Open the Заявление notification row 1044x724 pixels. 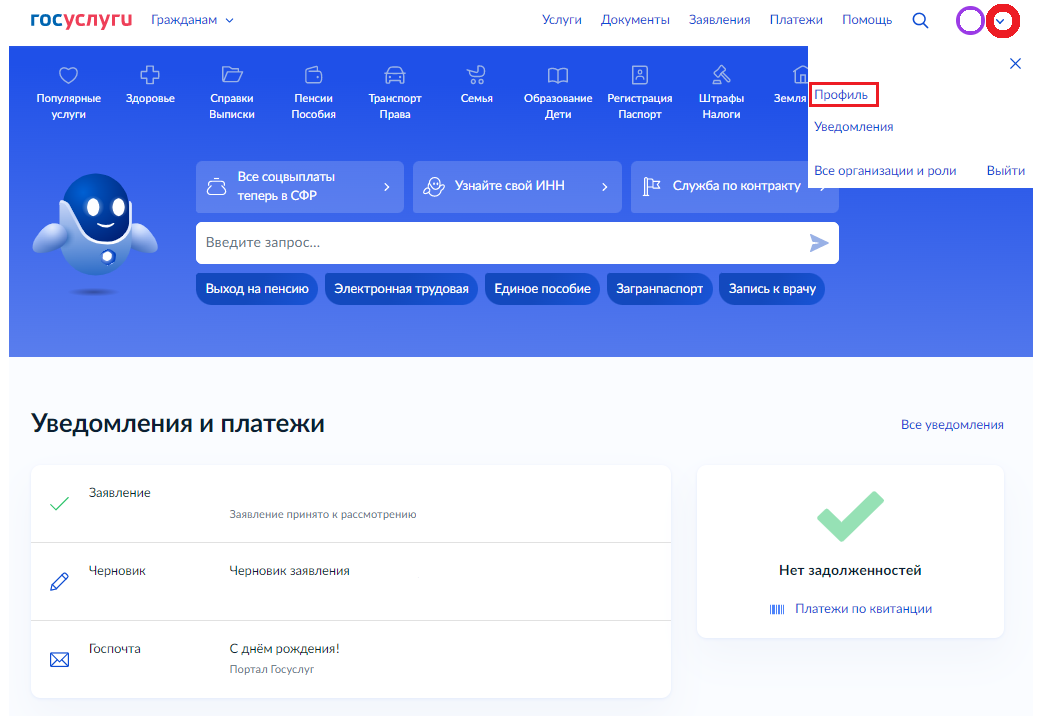point(351,504)
